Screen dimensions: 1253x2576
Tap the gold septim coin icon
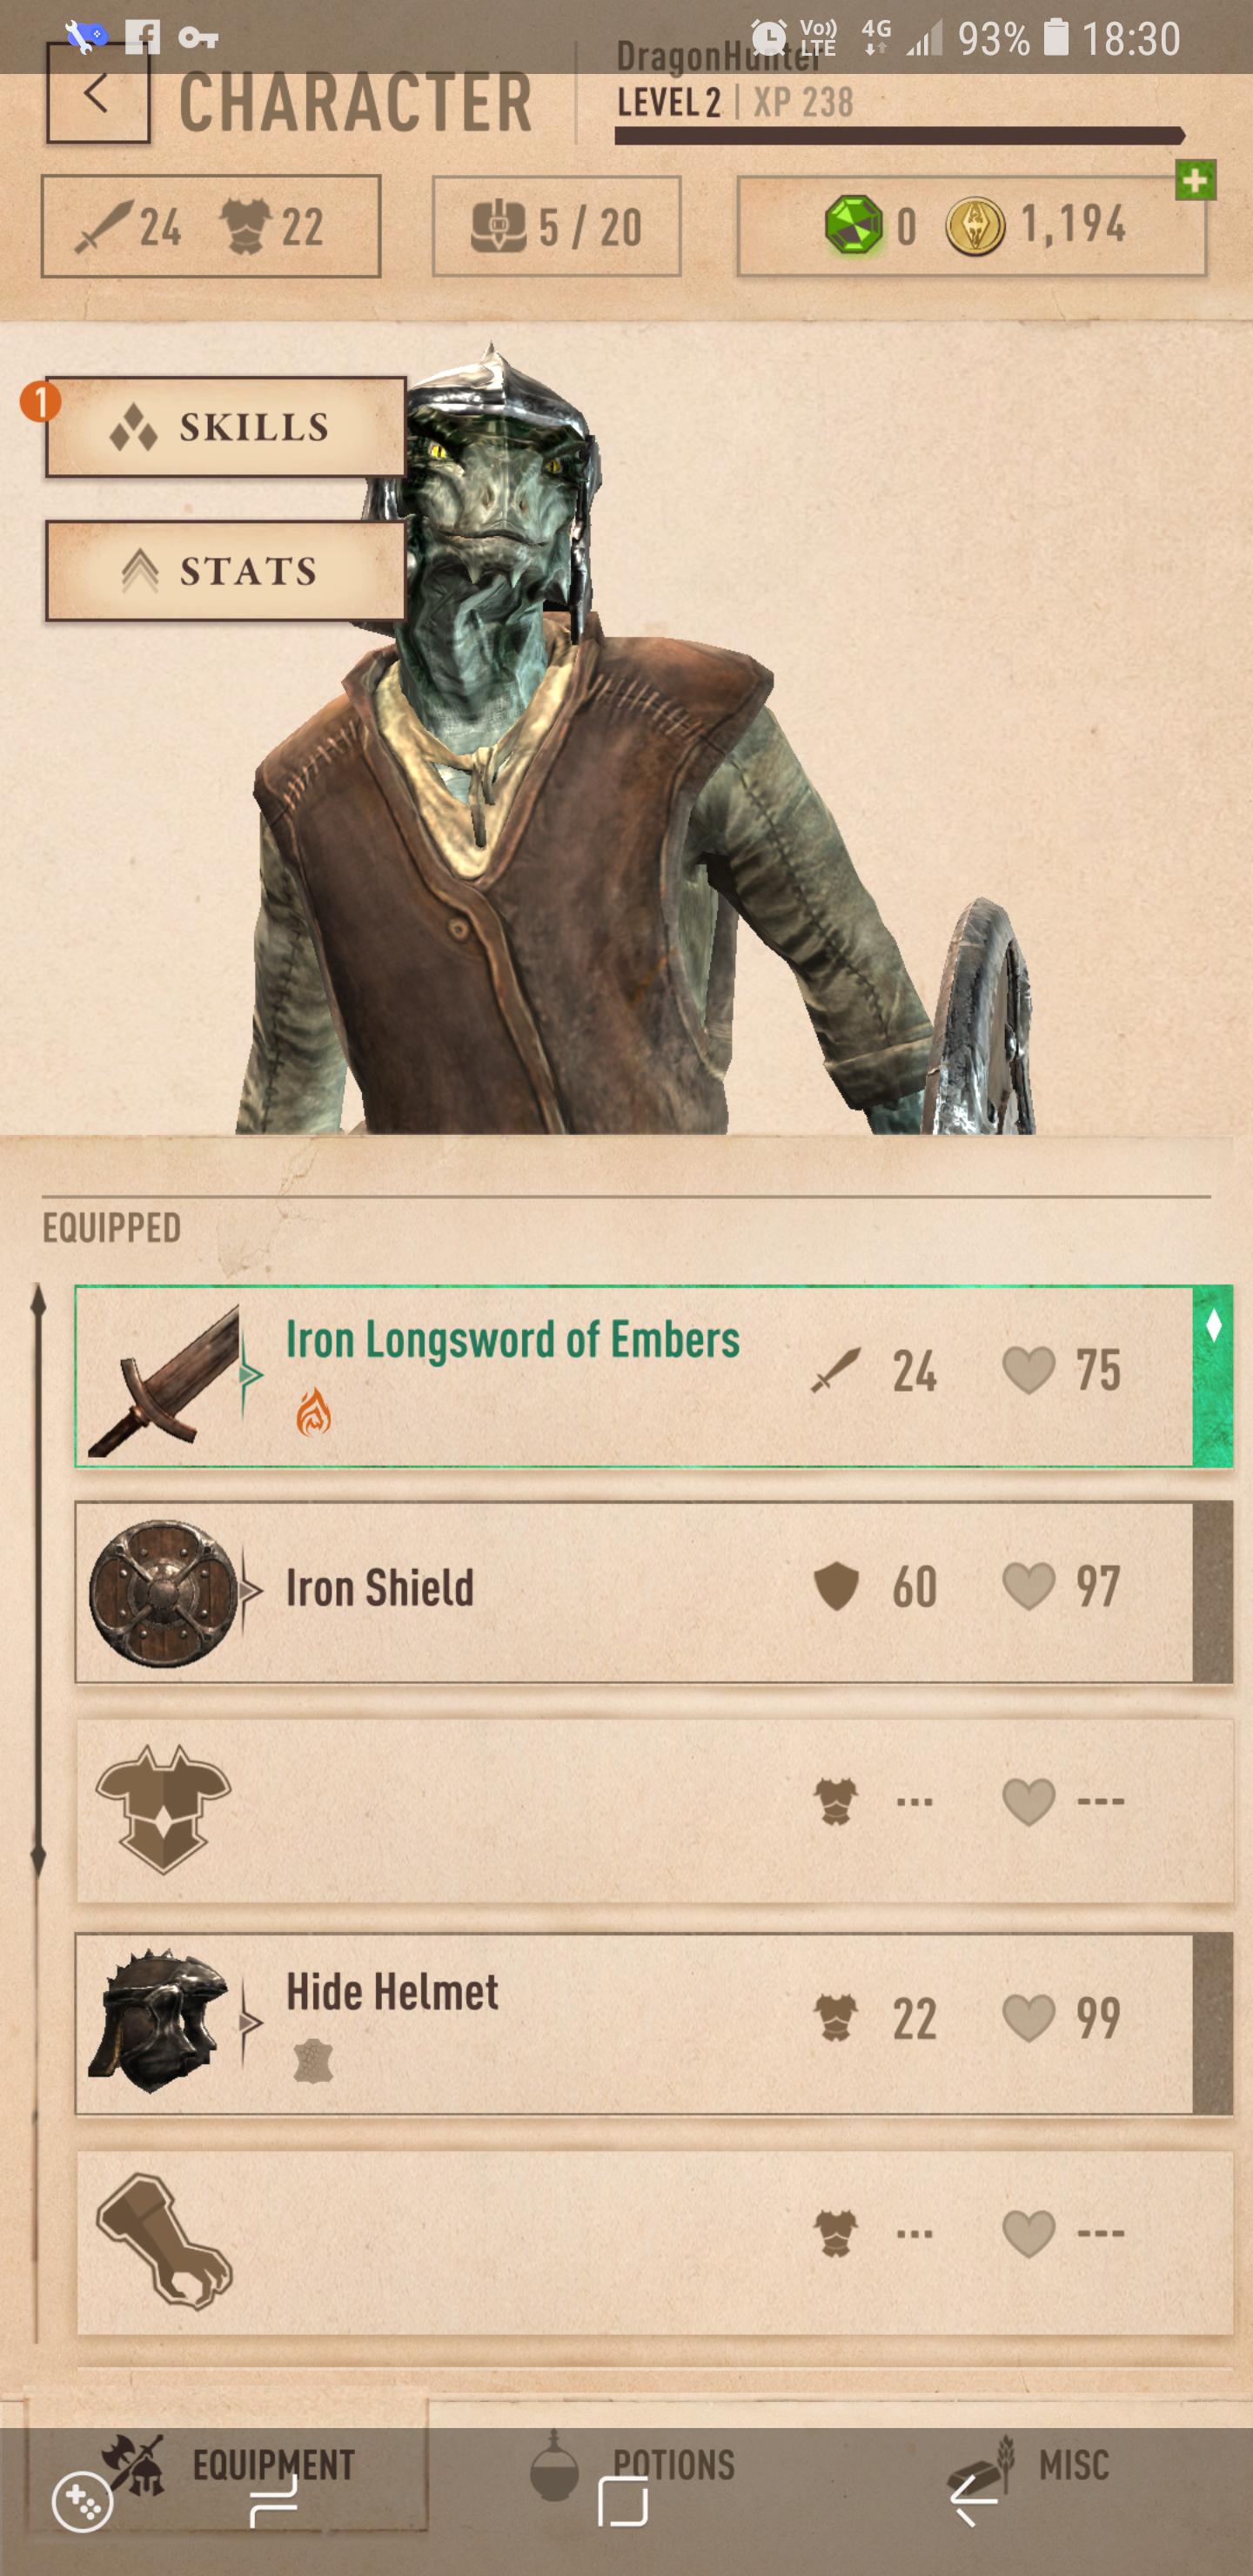tap(975, 226)
